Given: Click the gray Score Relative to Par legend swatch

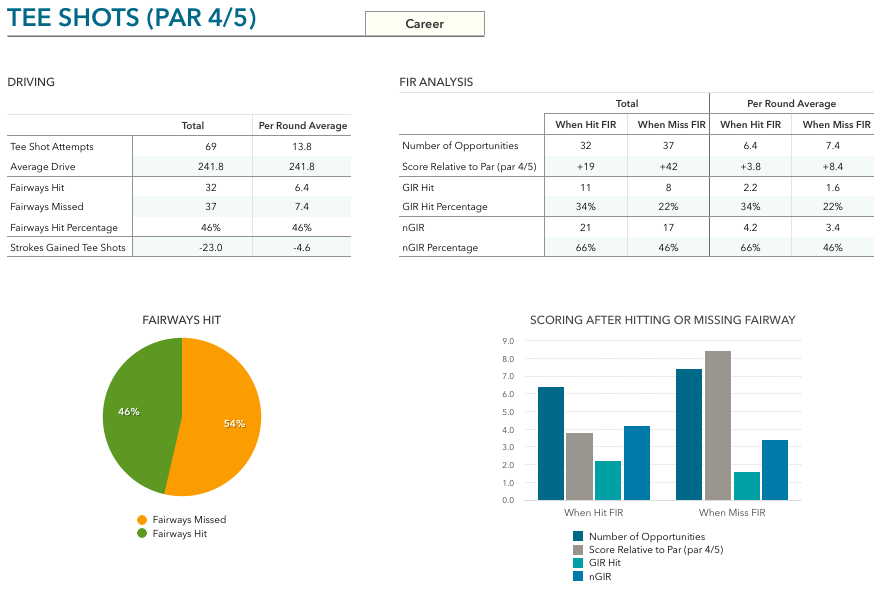Looking at the screenshot, I should [x=578, y=550].
